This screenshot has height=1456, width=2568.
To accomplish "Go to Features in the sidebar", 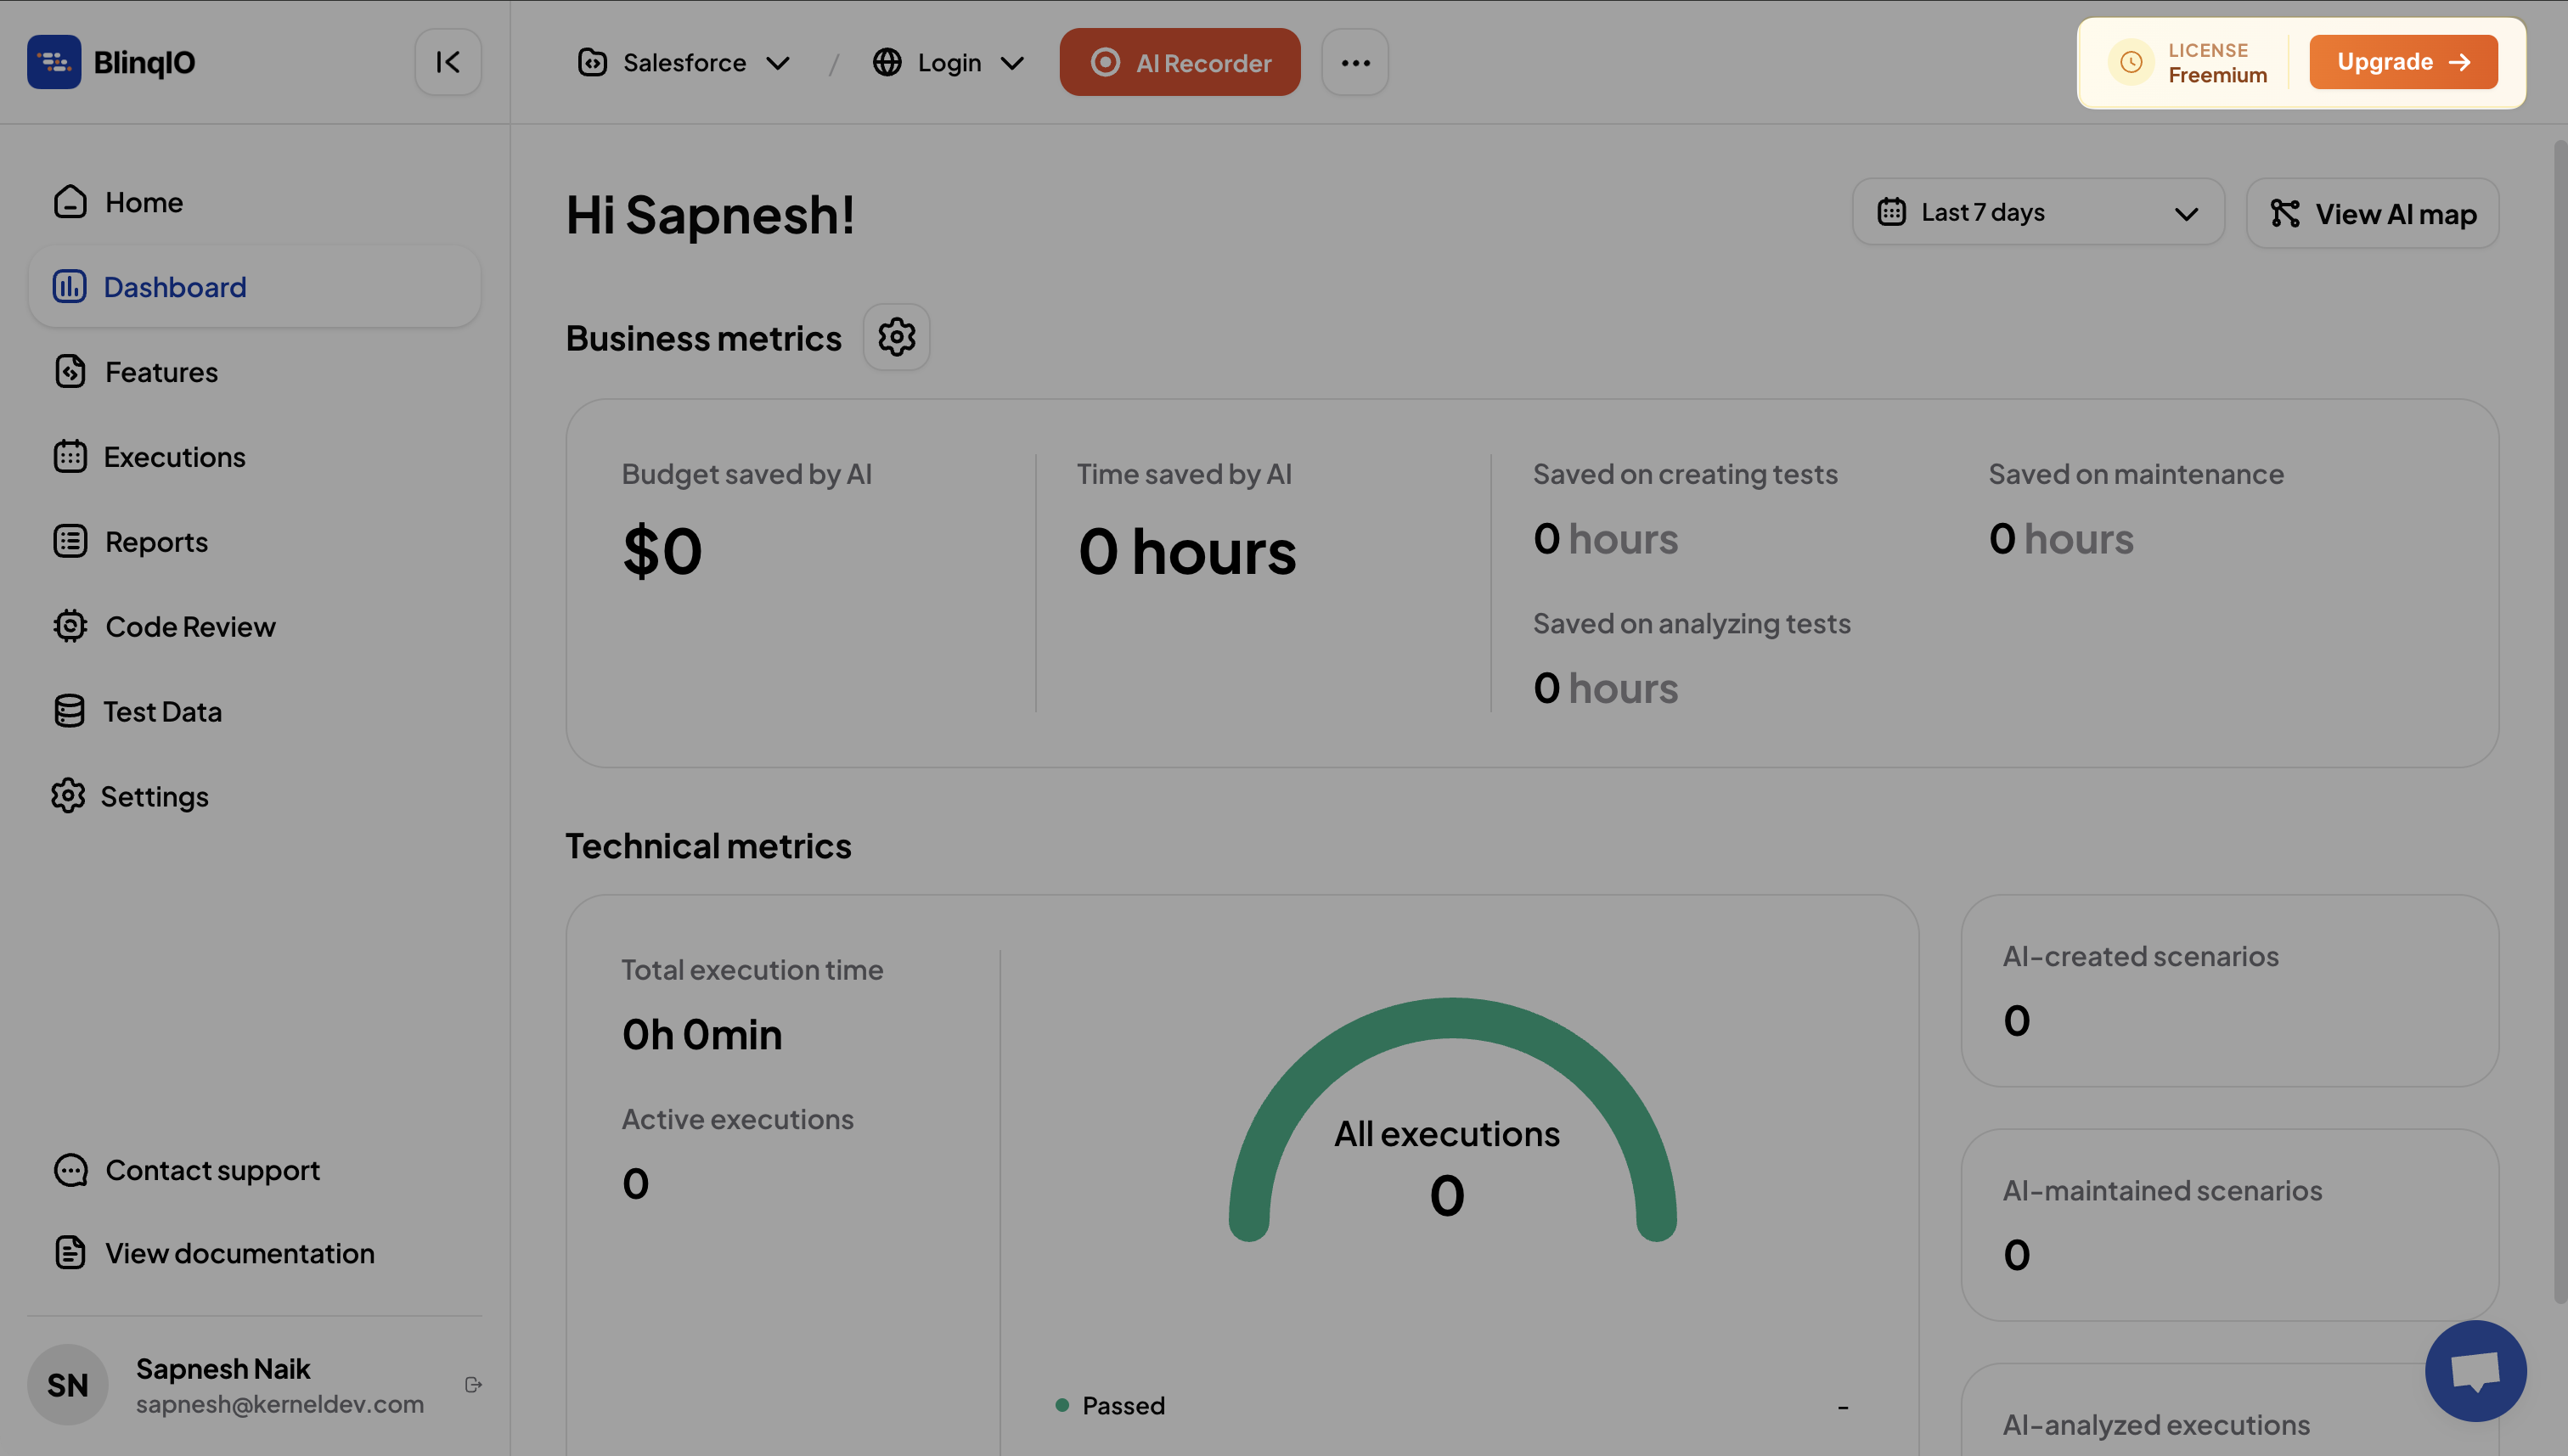I will [x=161, y=372].
